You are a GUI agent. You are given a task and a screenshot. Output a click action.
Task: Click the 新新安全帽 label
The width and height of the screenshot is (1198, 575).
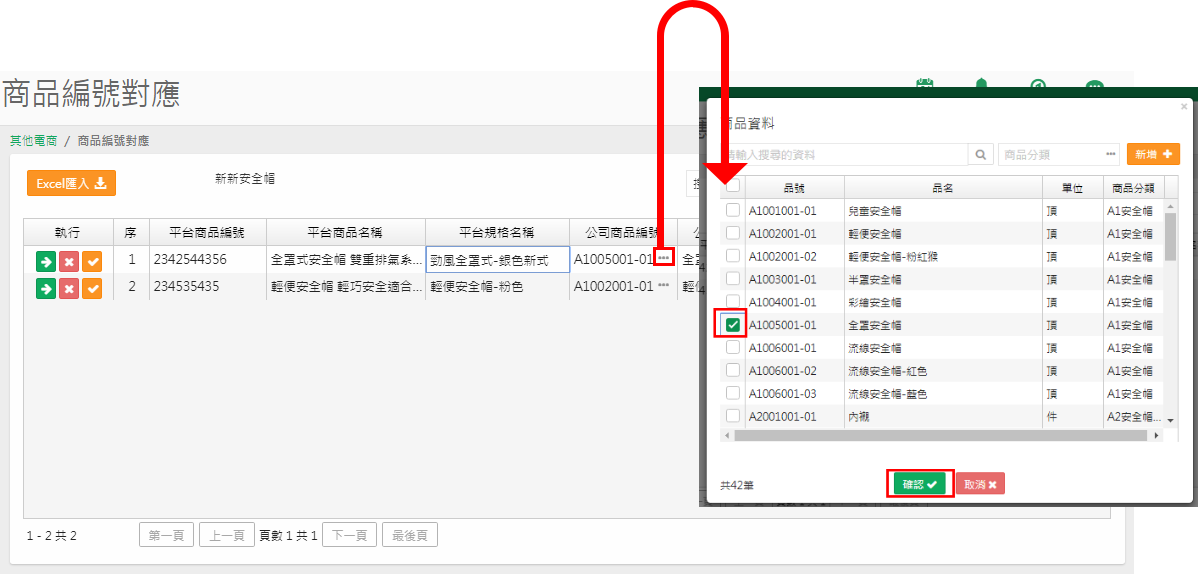pos(244,179)
